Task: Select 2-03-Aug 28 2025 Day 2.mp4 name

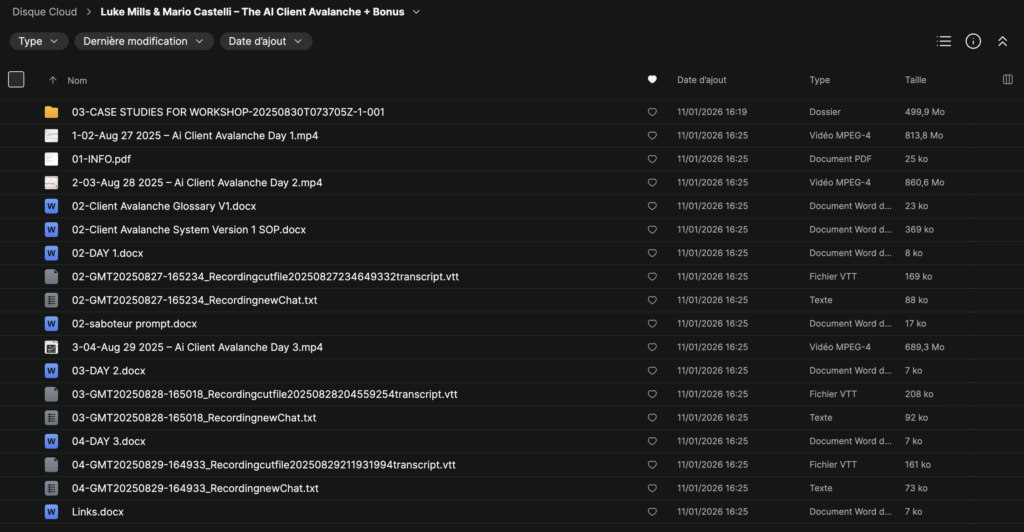Action: [x=197, y=183]
